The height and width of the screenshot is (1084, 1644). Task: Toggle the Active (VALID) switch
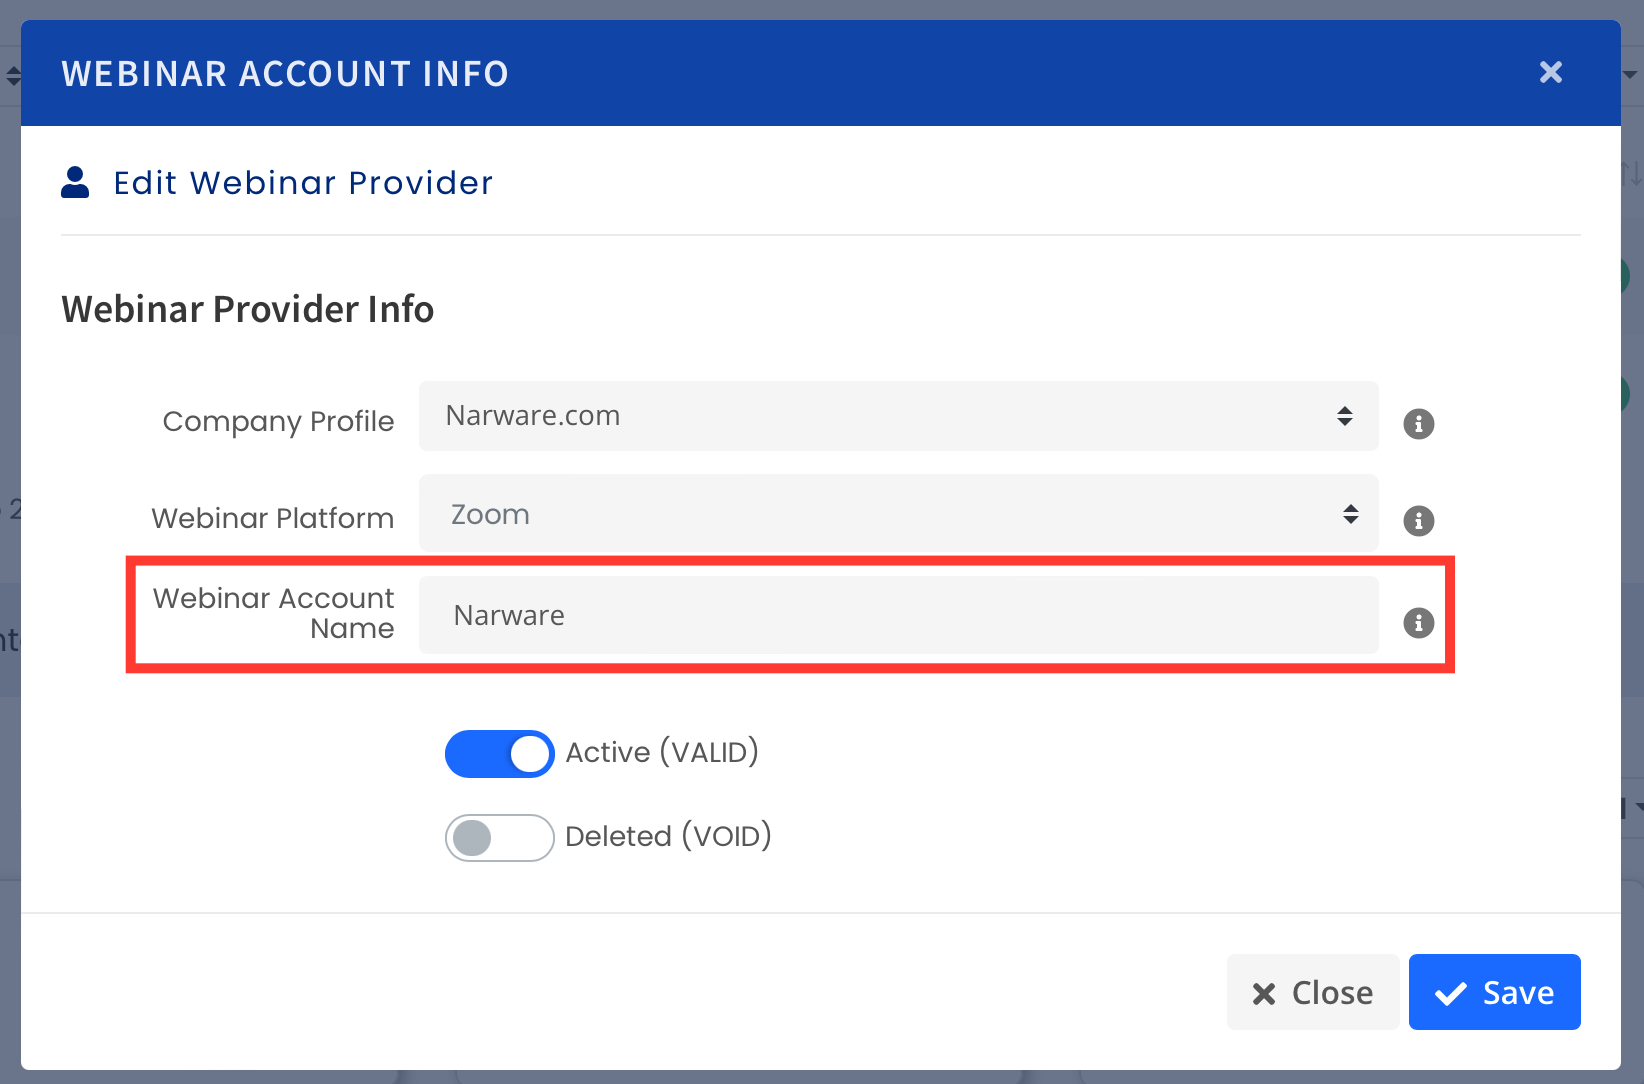pyautogui.click(x=499, y=754)
